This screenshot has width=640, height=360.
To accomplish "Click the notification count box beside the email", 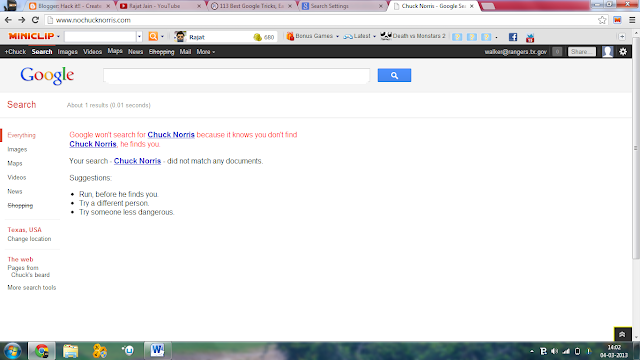I will pyautogui.click(x=557, y=51).
